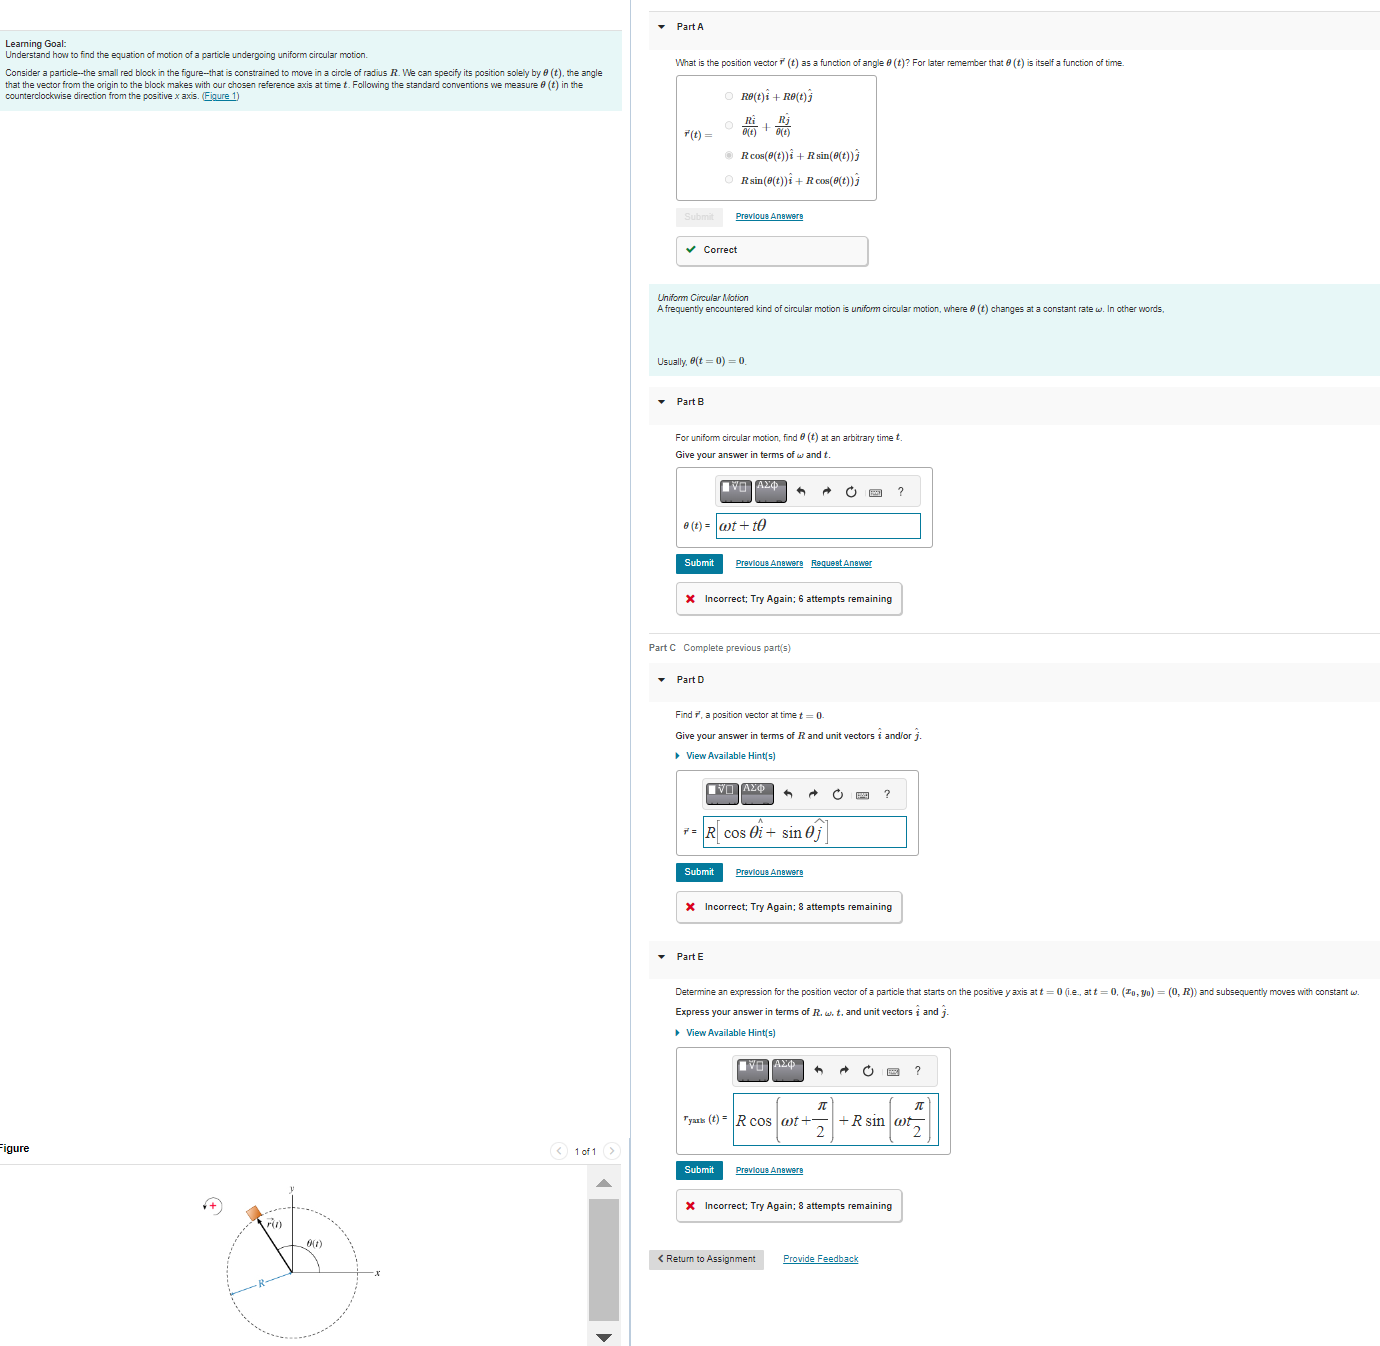Click the Greek letters palette in Part E

788,1069
